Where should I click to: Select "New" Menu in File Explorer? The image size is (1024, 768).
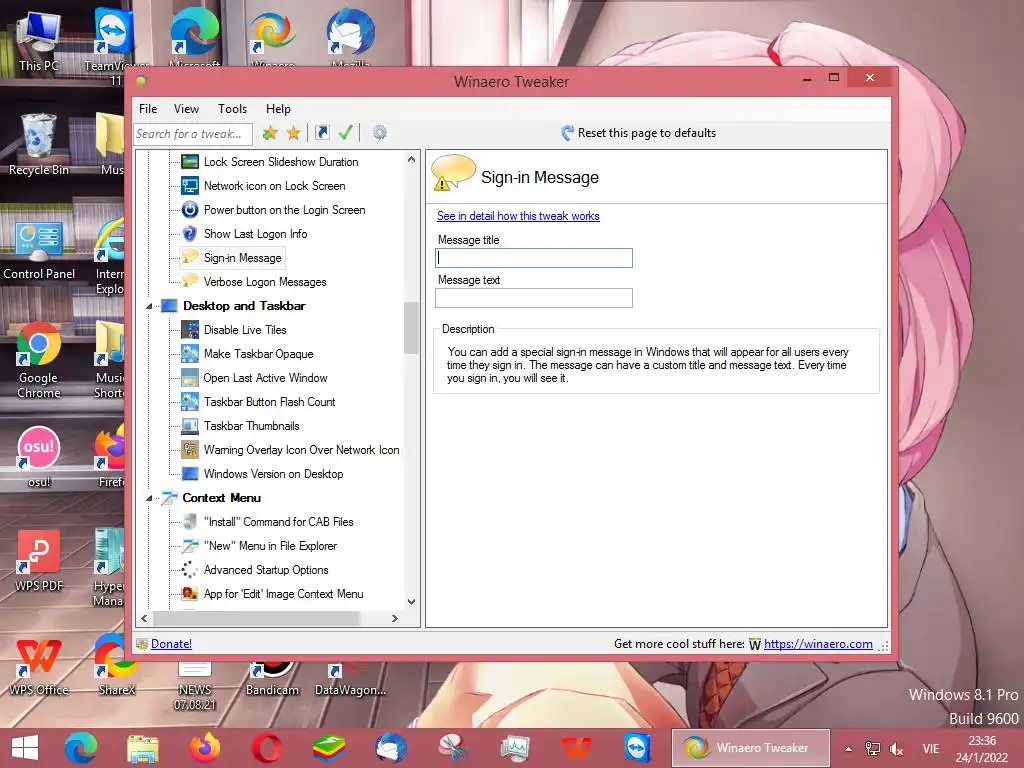(270, 546)
